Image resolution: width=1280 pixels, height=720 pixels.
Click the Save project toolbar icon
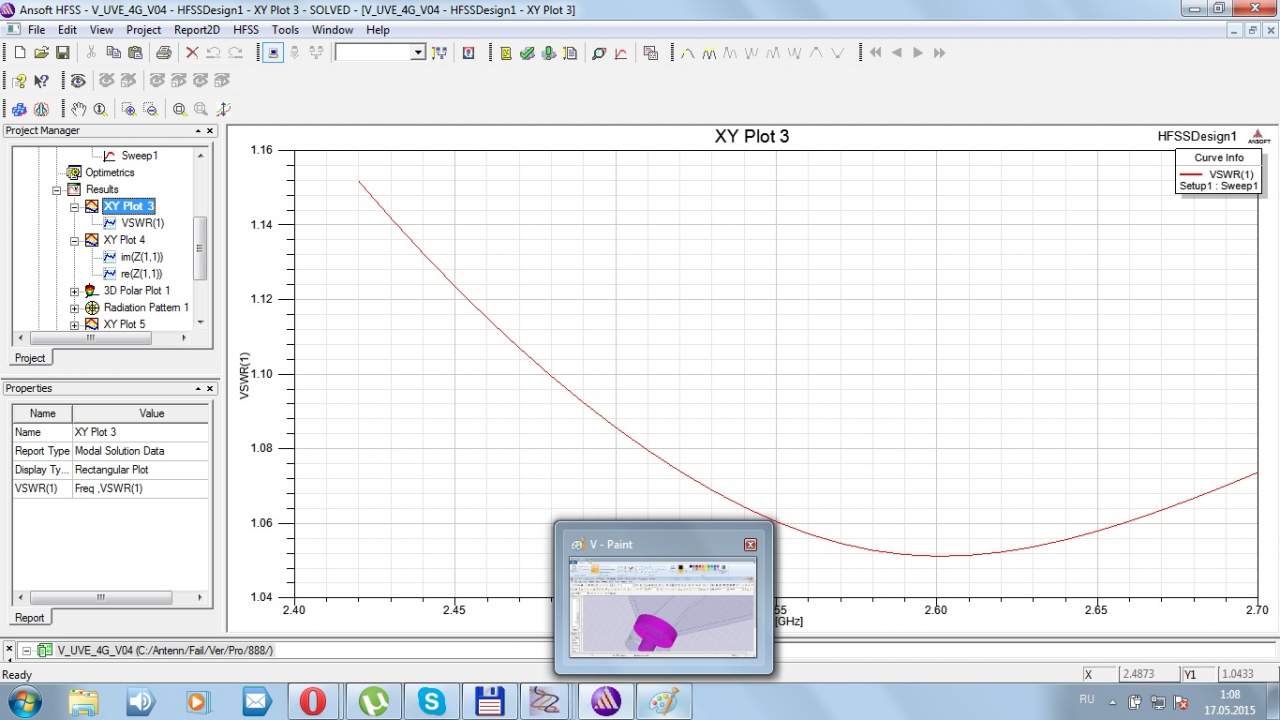[62, 53]
